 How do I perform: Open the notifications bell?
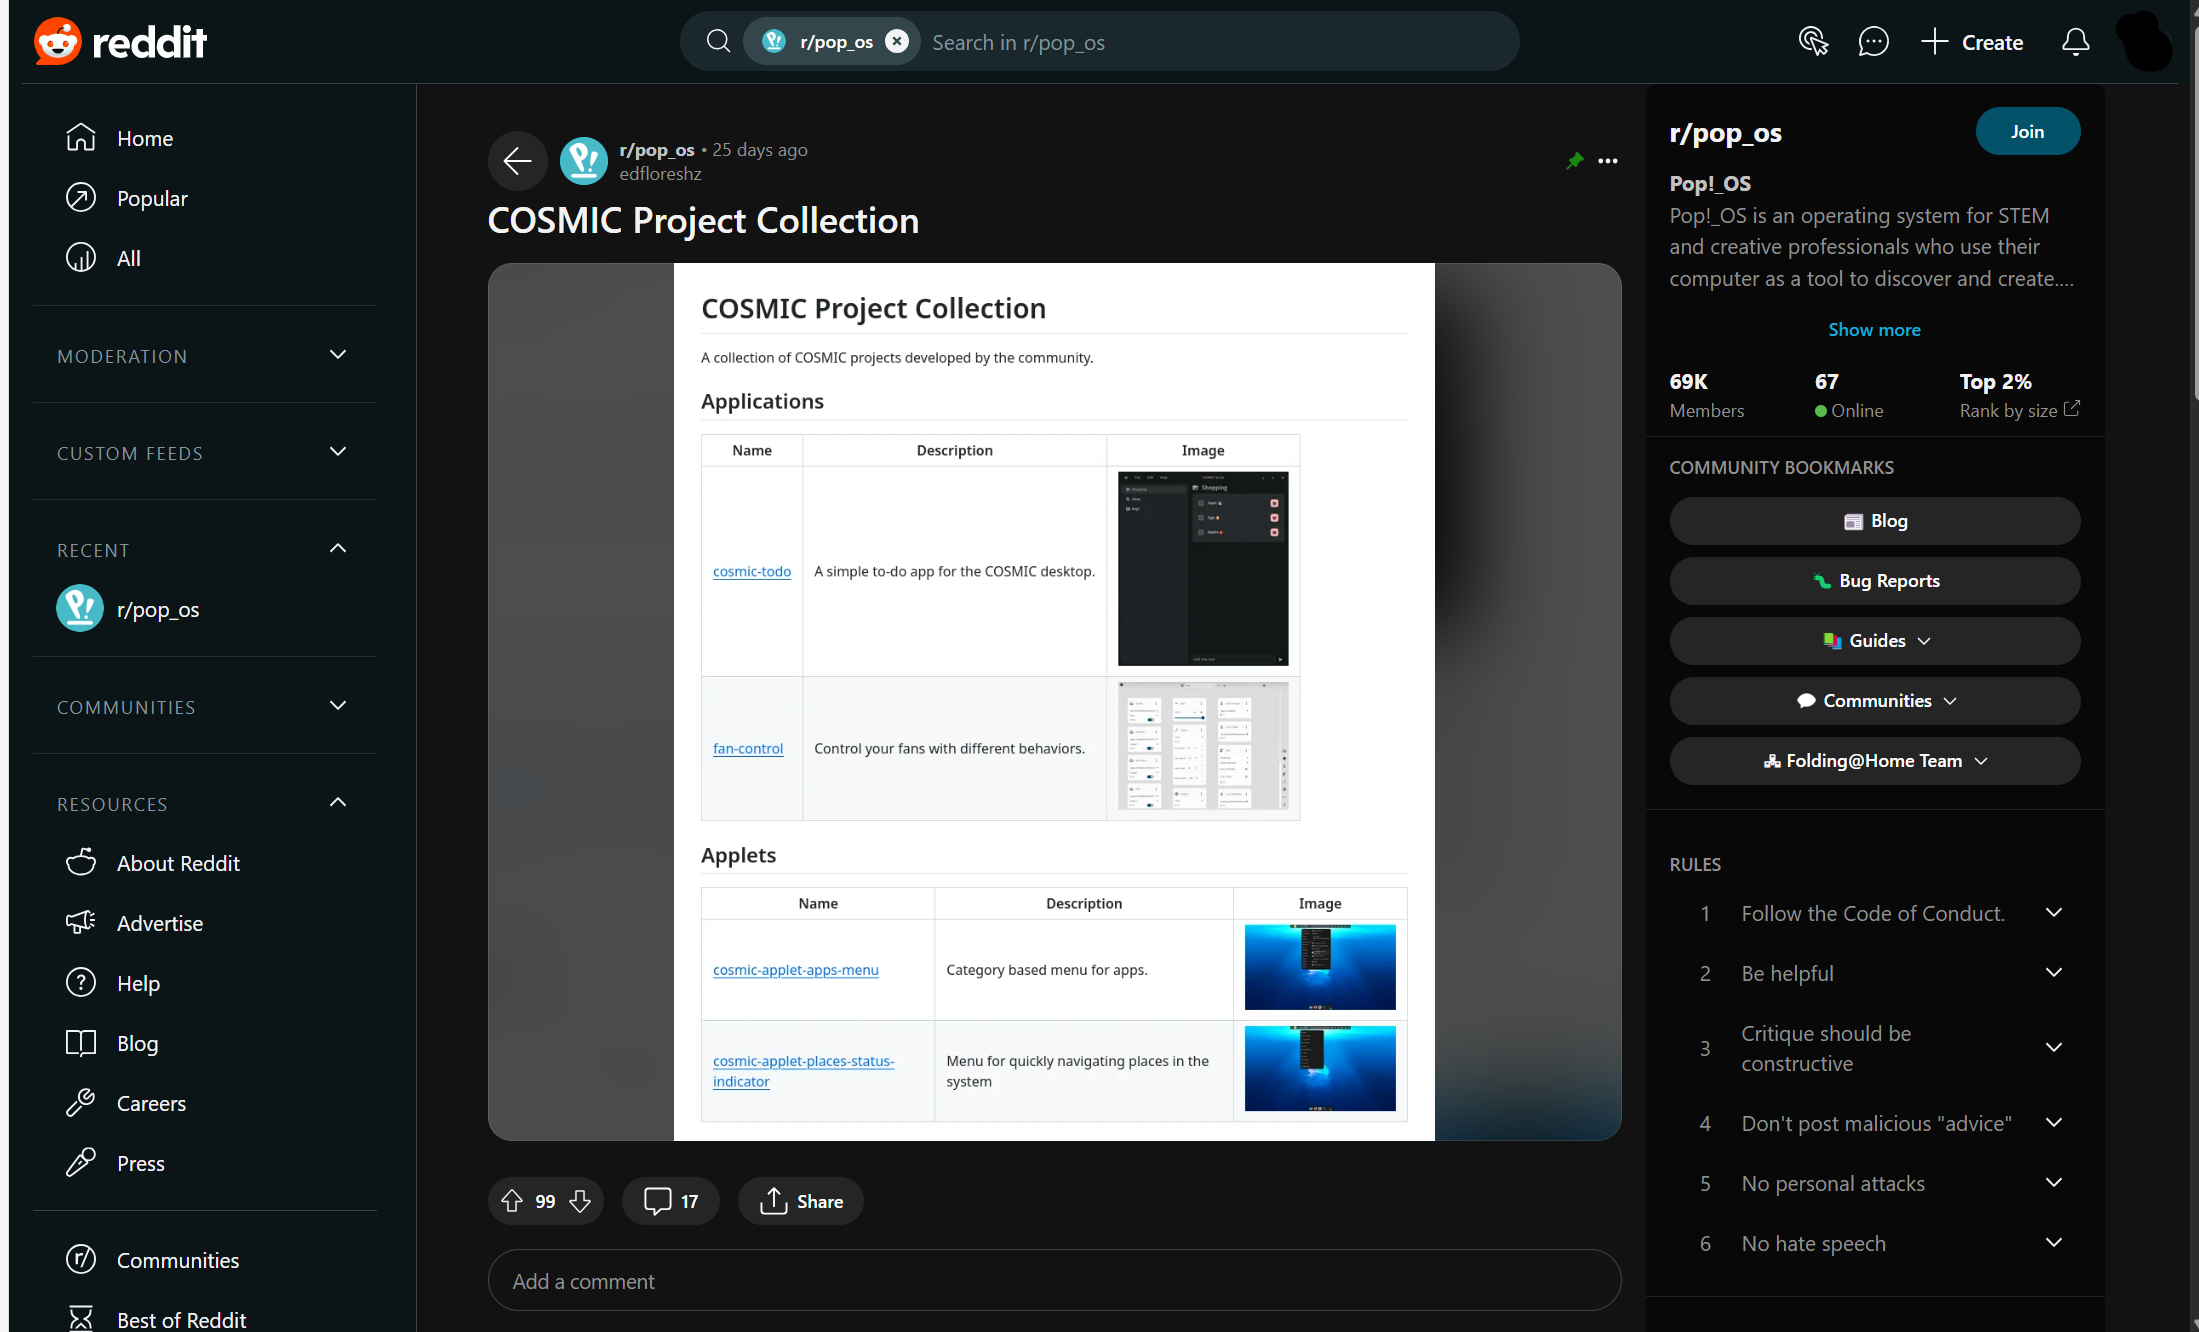[x=2075, y=42]
